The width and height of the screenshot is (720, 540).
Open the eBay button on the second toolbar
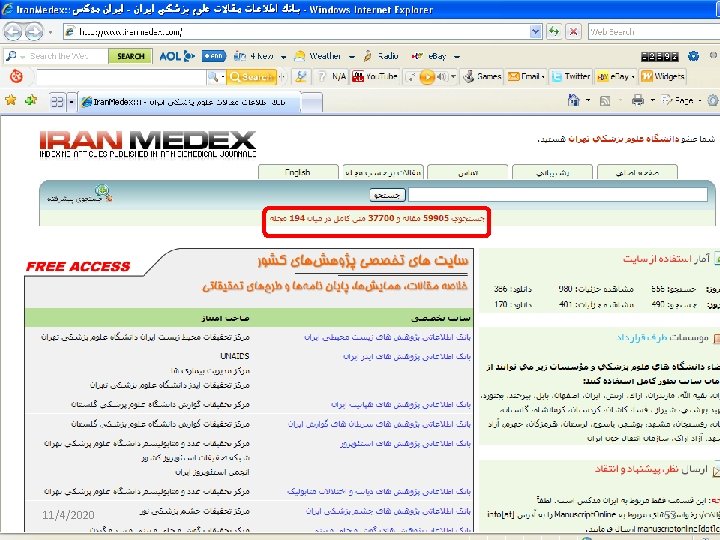coord(616,77)
